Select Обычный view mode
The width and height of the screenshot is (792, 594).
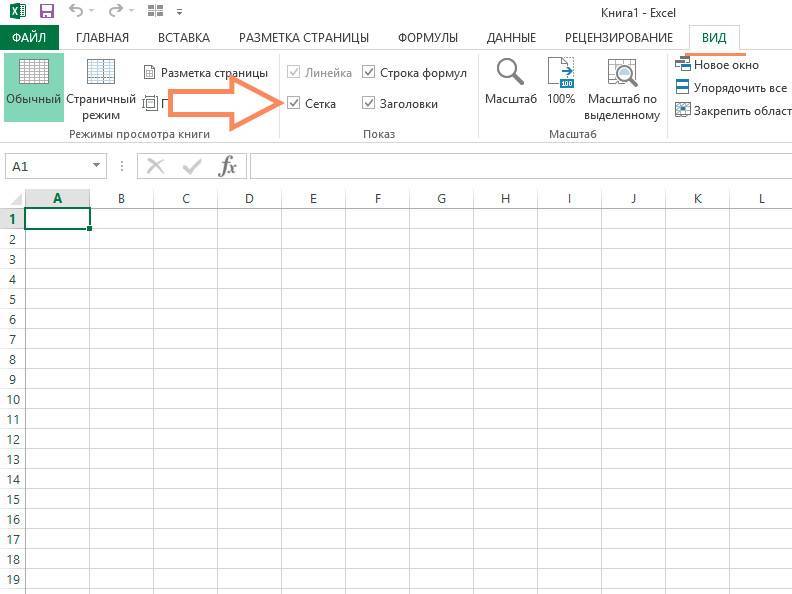tap(34, 87)
